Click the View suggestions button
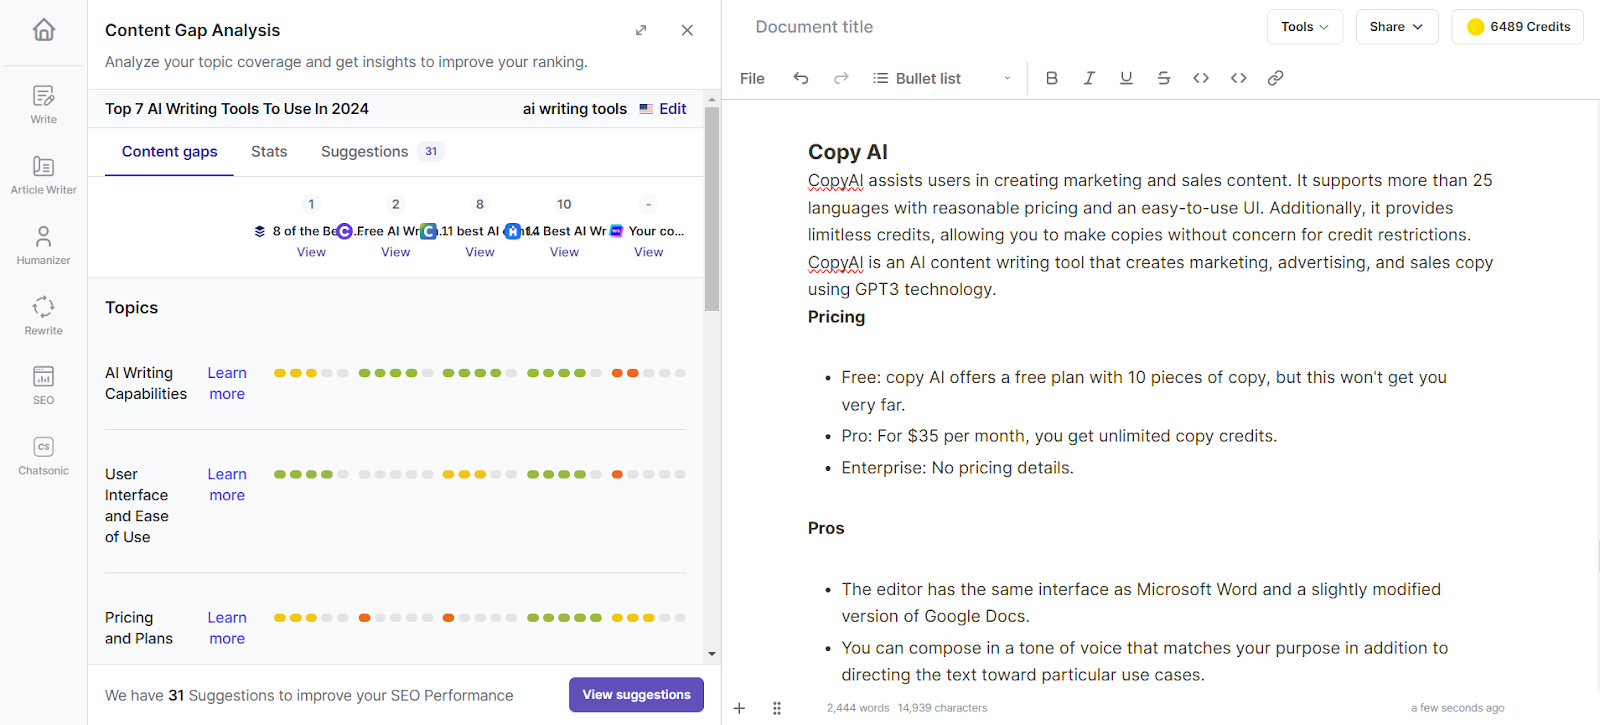Viewport: 1600px width, 725px height. coord(636,695)
